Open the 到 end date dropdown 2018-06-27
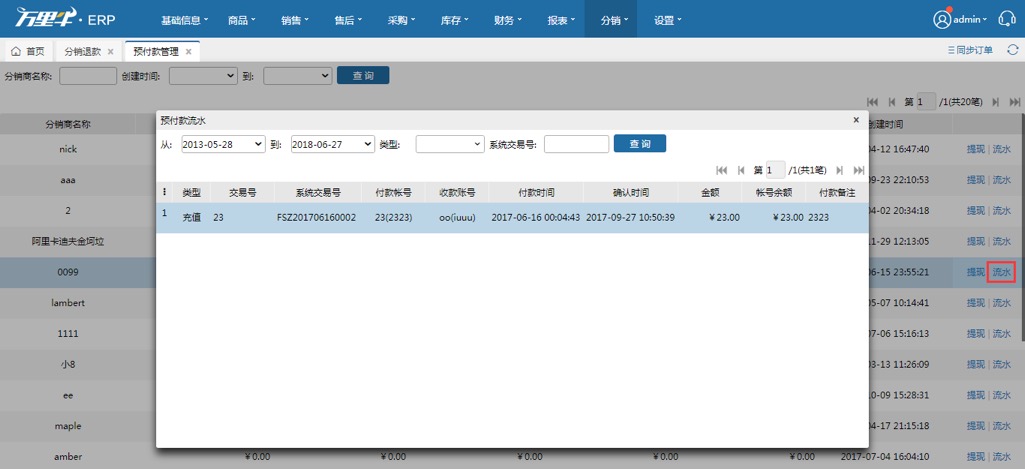Viewport: 1025px width, 469px height. (x=333, y=144)
